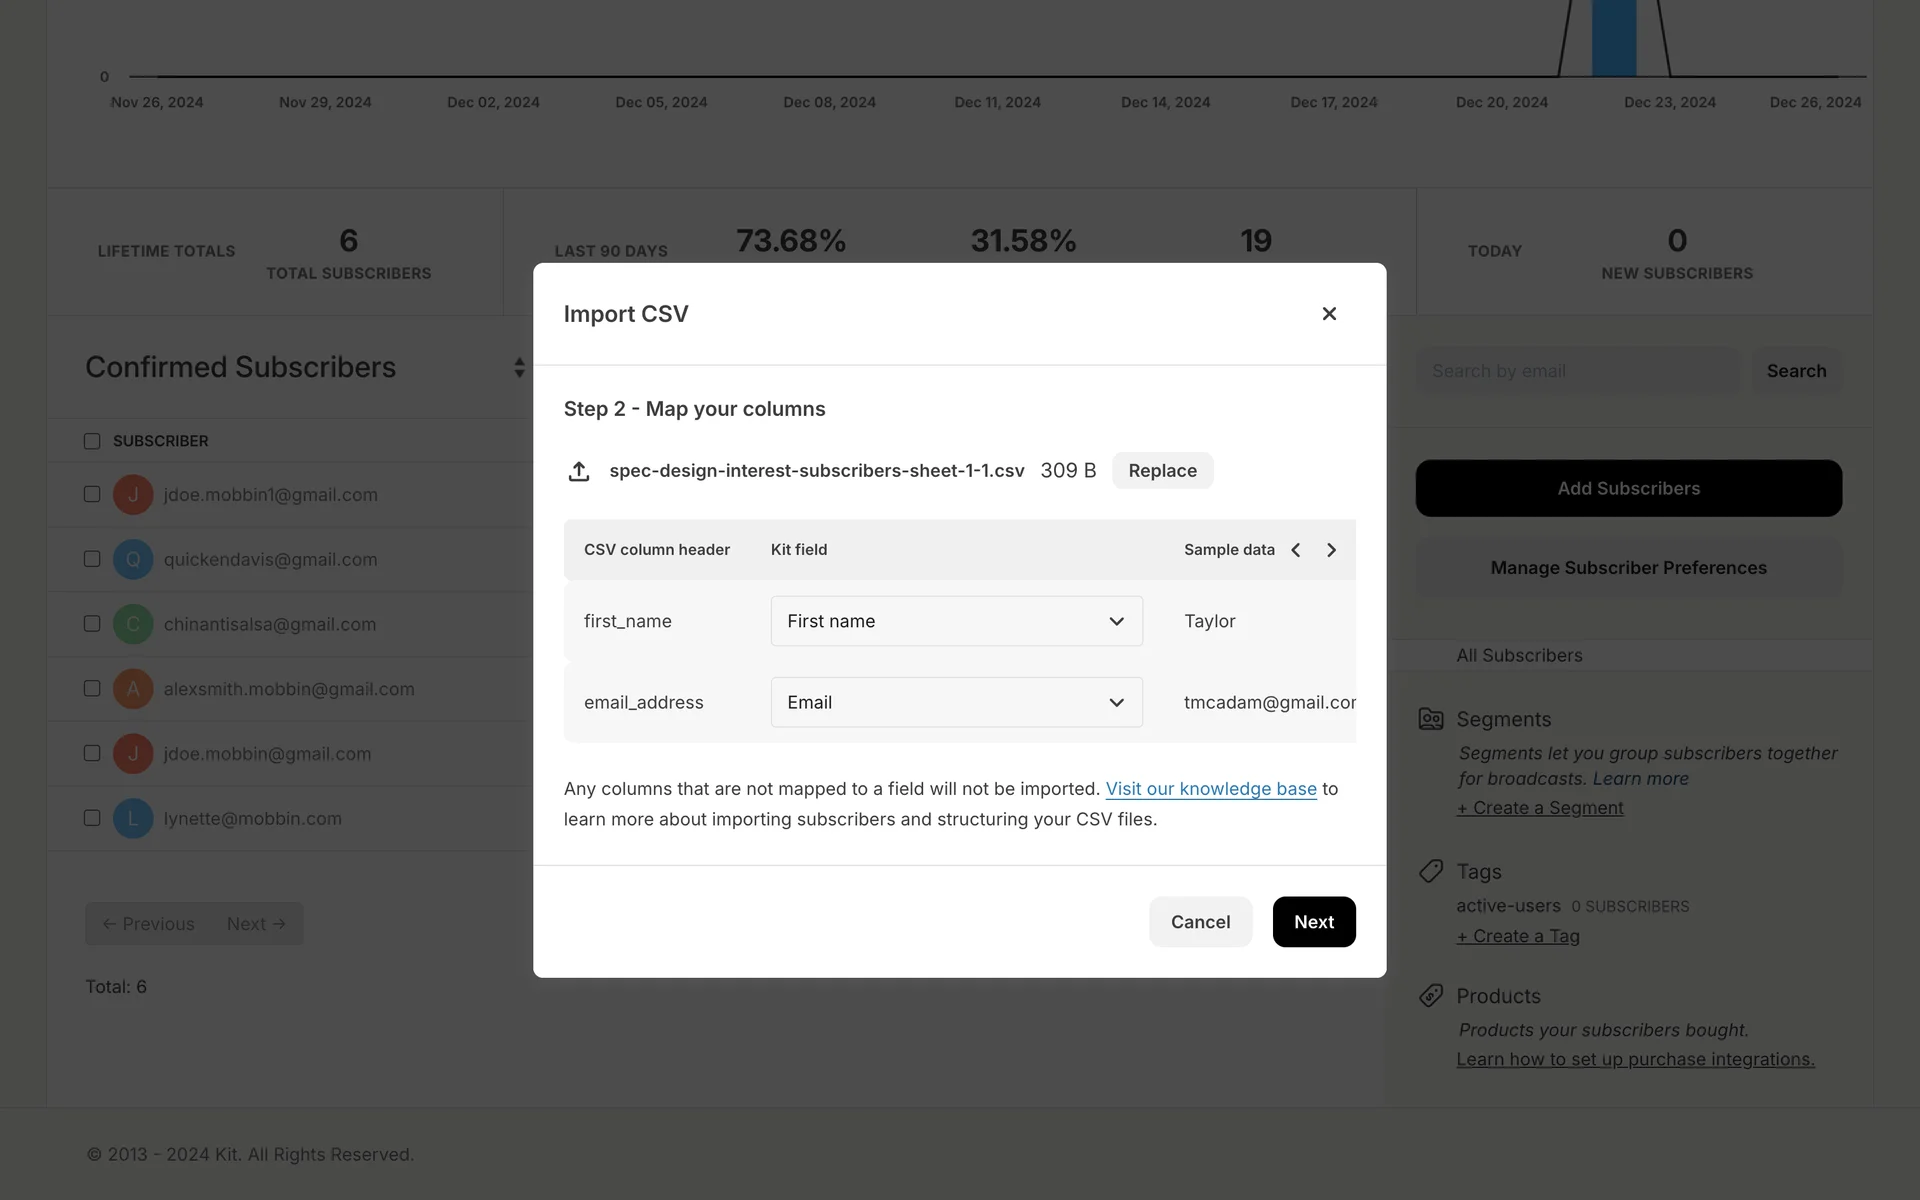Show next sample data row
The width and height of the screenshot is (1920, 1200).
1331,550
